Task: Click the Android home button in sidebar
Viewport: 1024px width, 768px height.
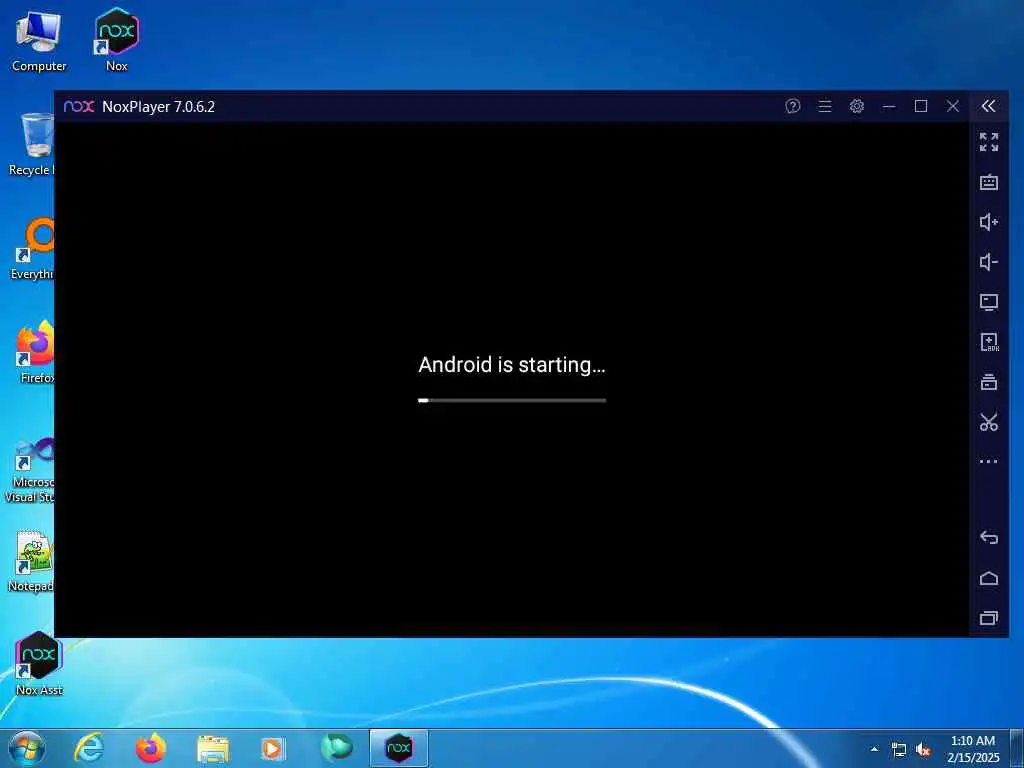Action: pos(989,578)
